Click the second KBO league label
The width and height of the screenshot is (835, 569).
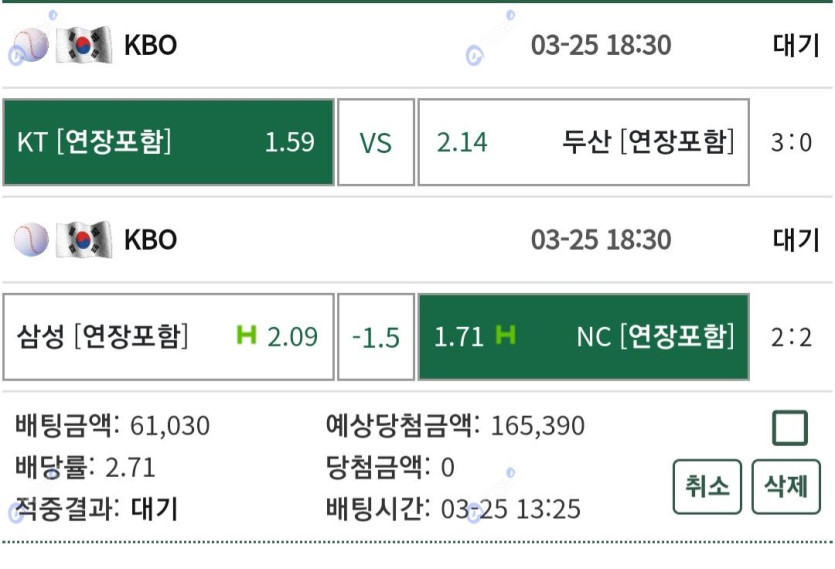pyautogui.click(x=151, y=240)
